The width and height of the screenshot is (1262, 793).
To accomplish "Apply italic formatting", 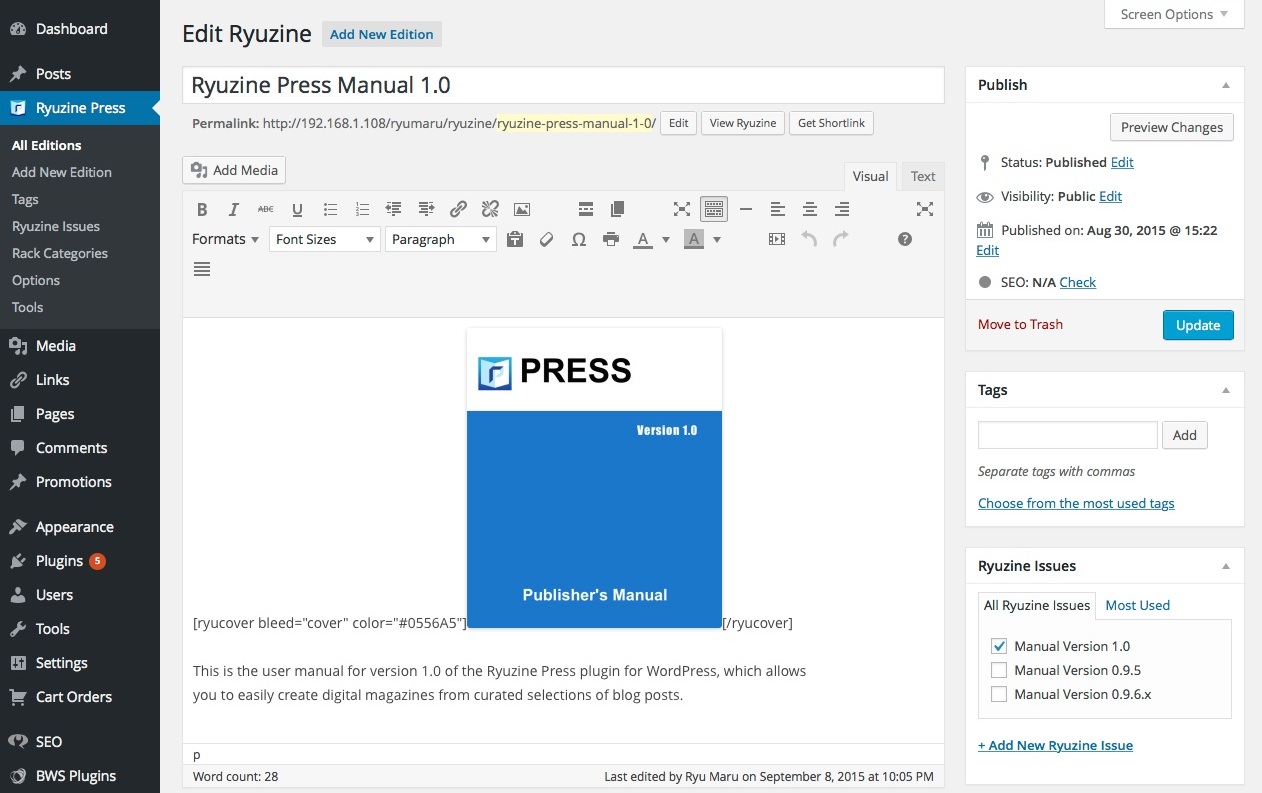I will (x=234, y=209).
